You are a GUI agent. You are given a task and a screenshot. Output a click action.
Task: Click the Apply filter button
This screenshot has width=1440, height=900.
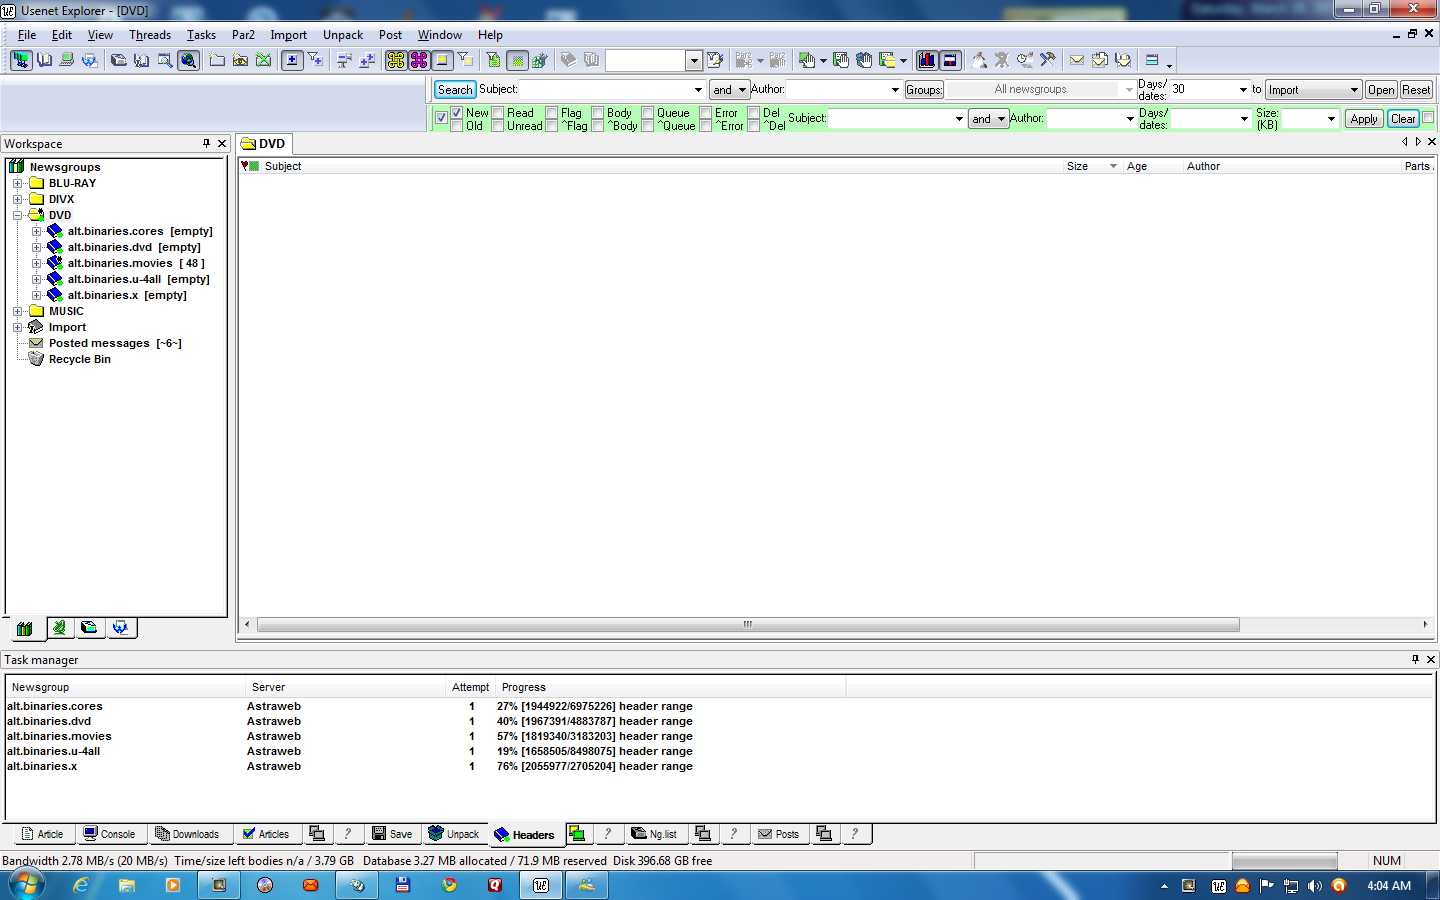tap(1363, 119)
